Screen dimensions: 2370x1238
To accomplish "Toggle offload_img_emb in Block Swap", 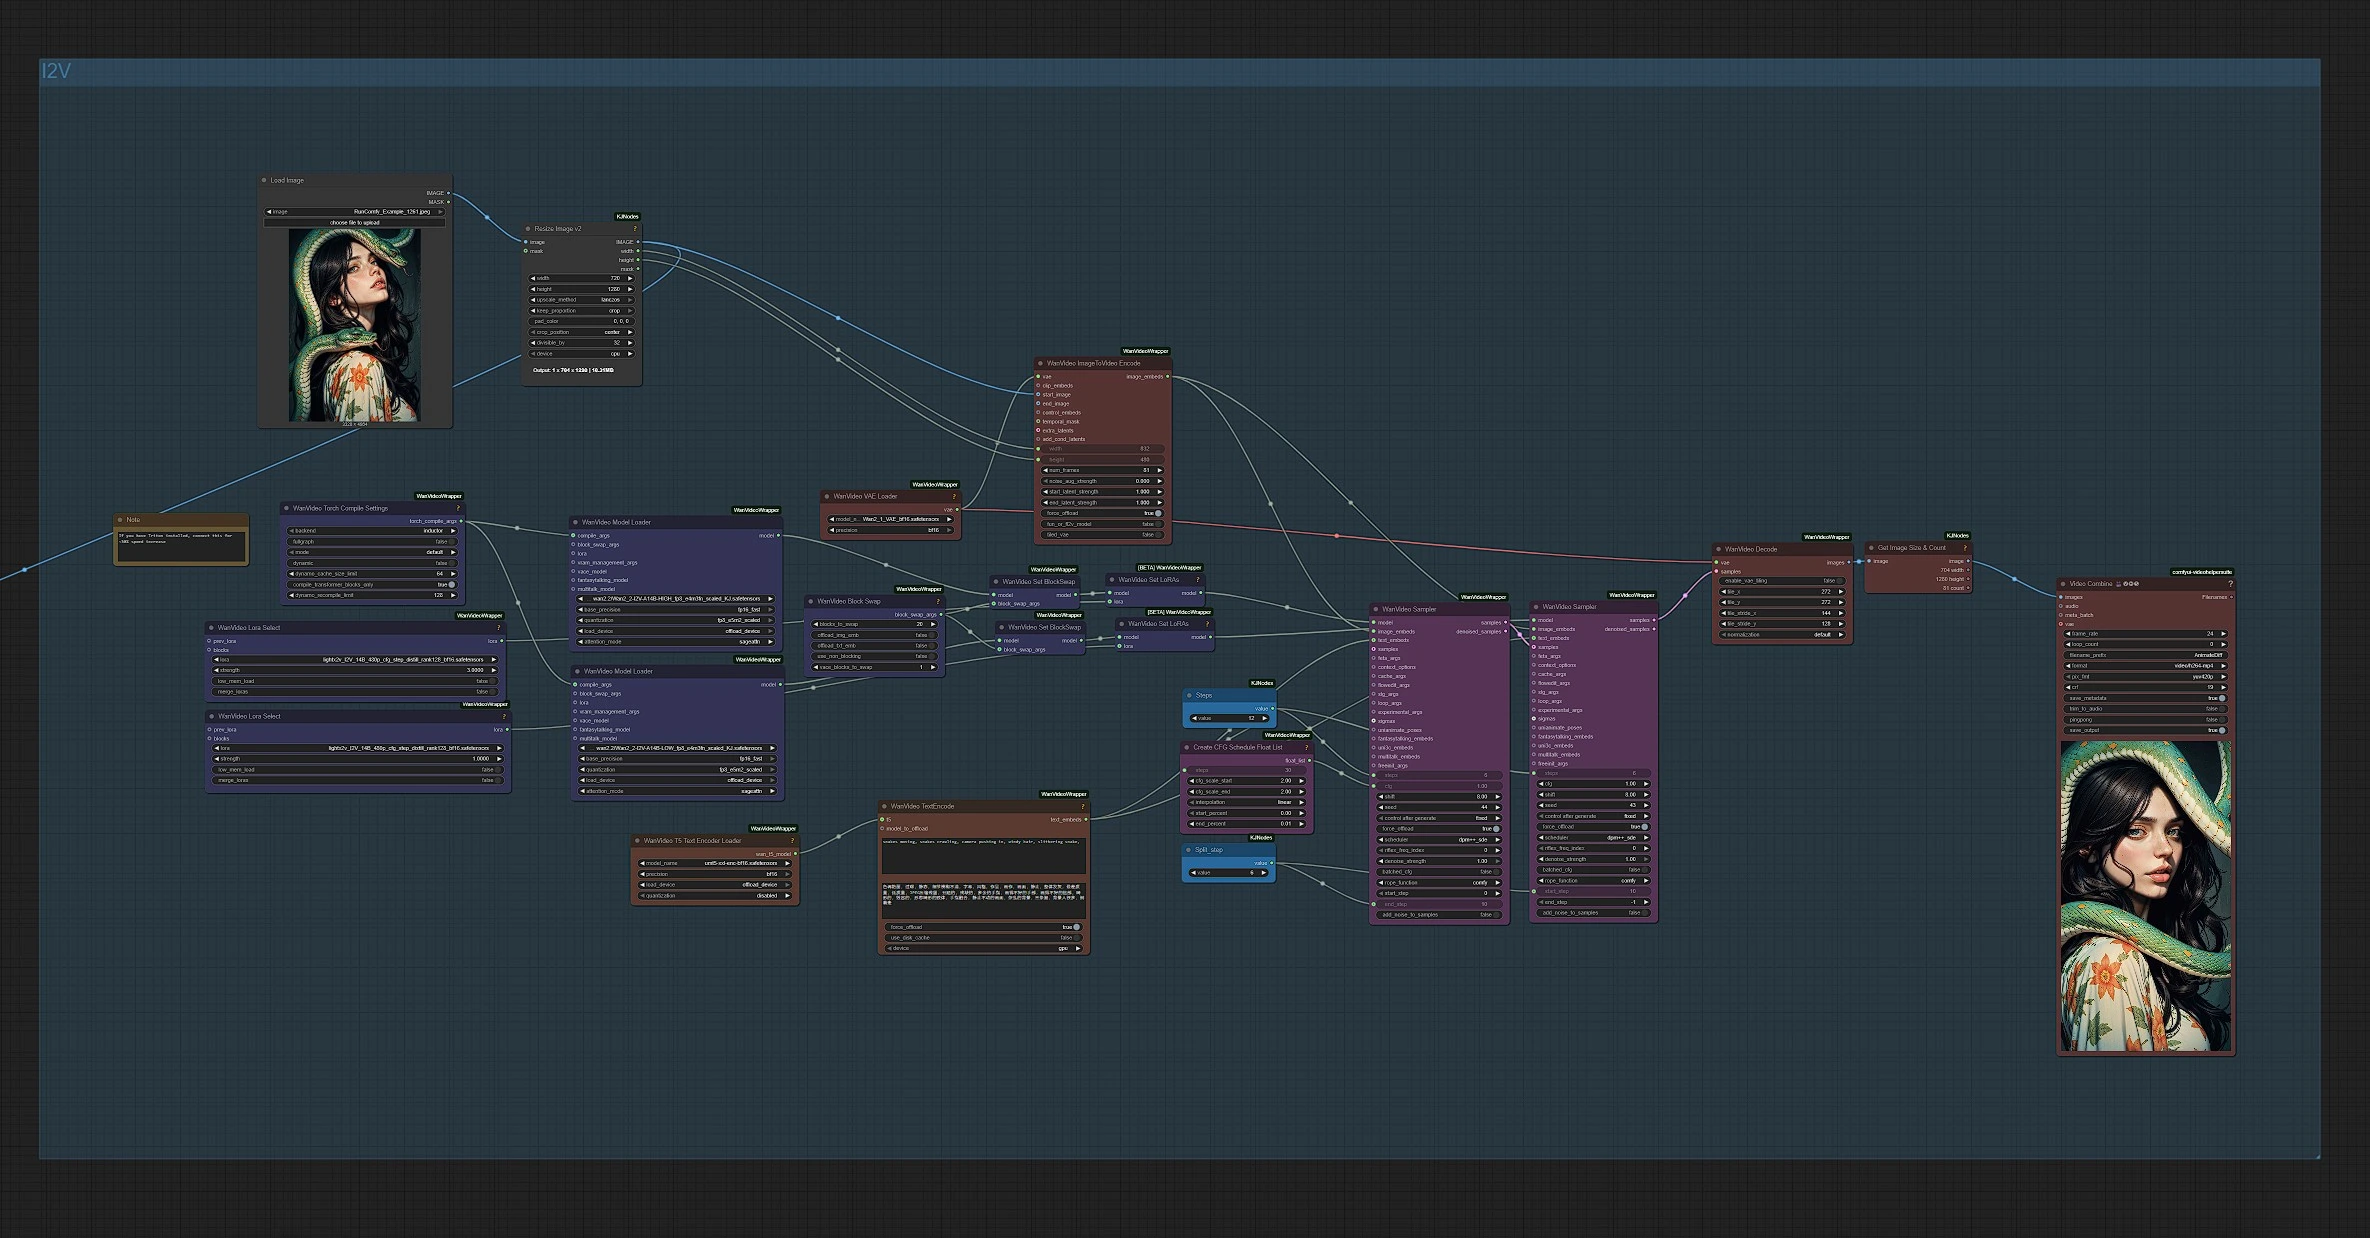I will (875, 635).
